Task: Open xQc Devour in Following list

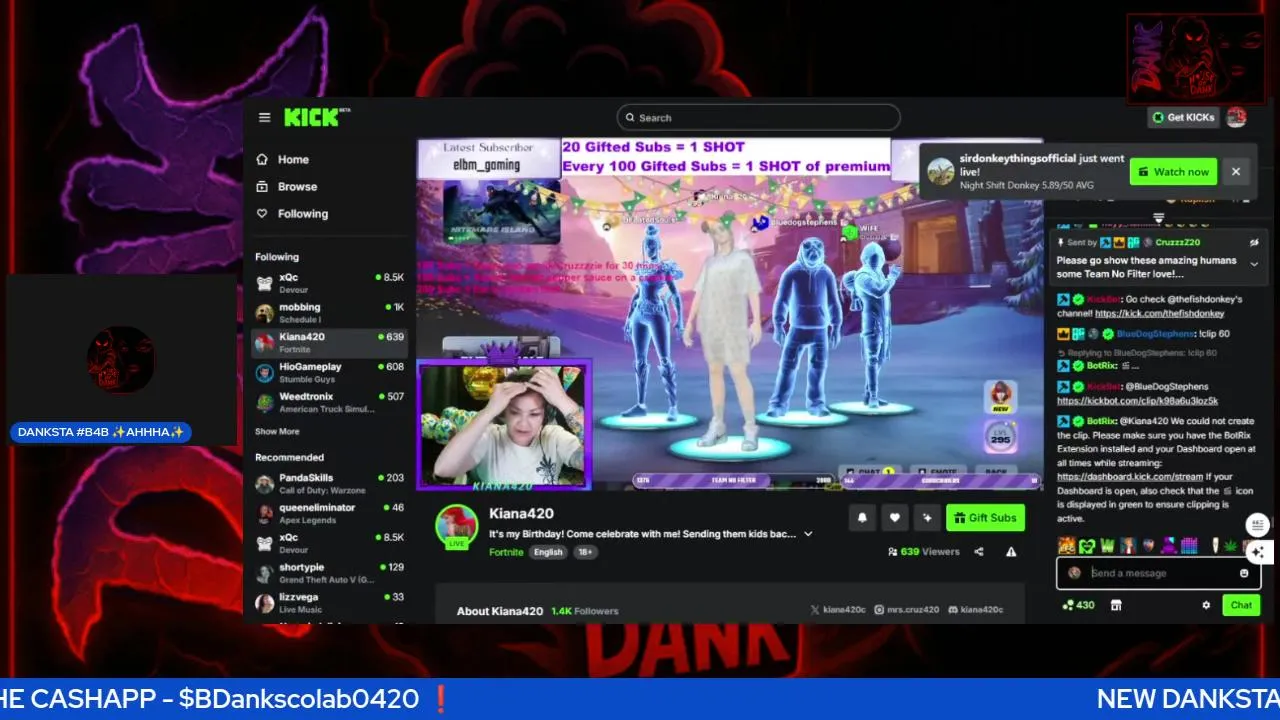Action: pos(329,283)
